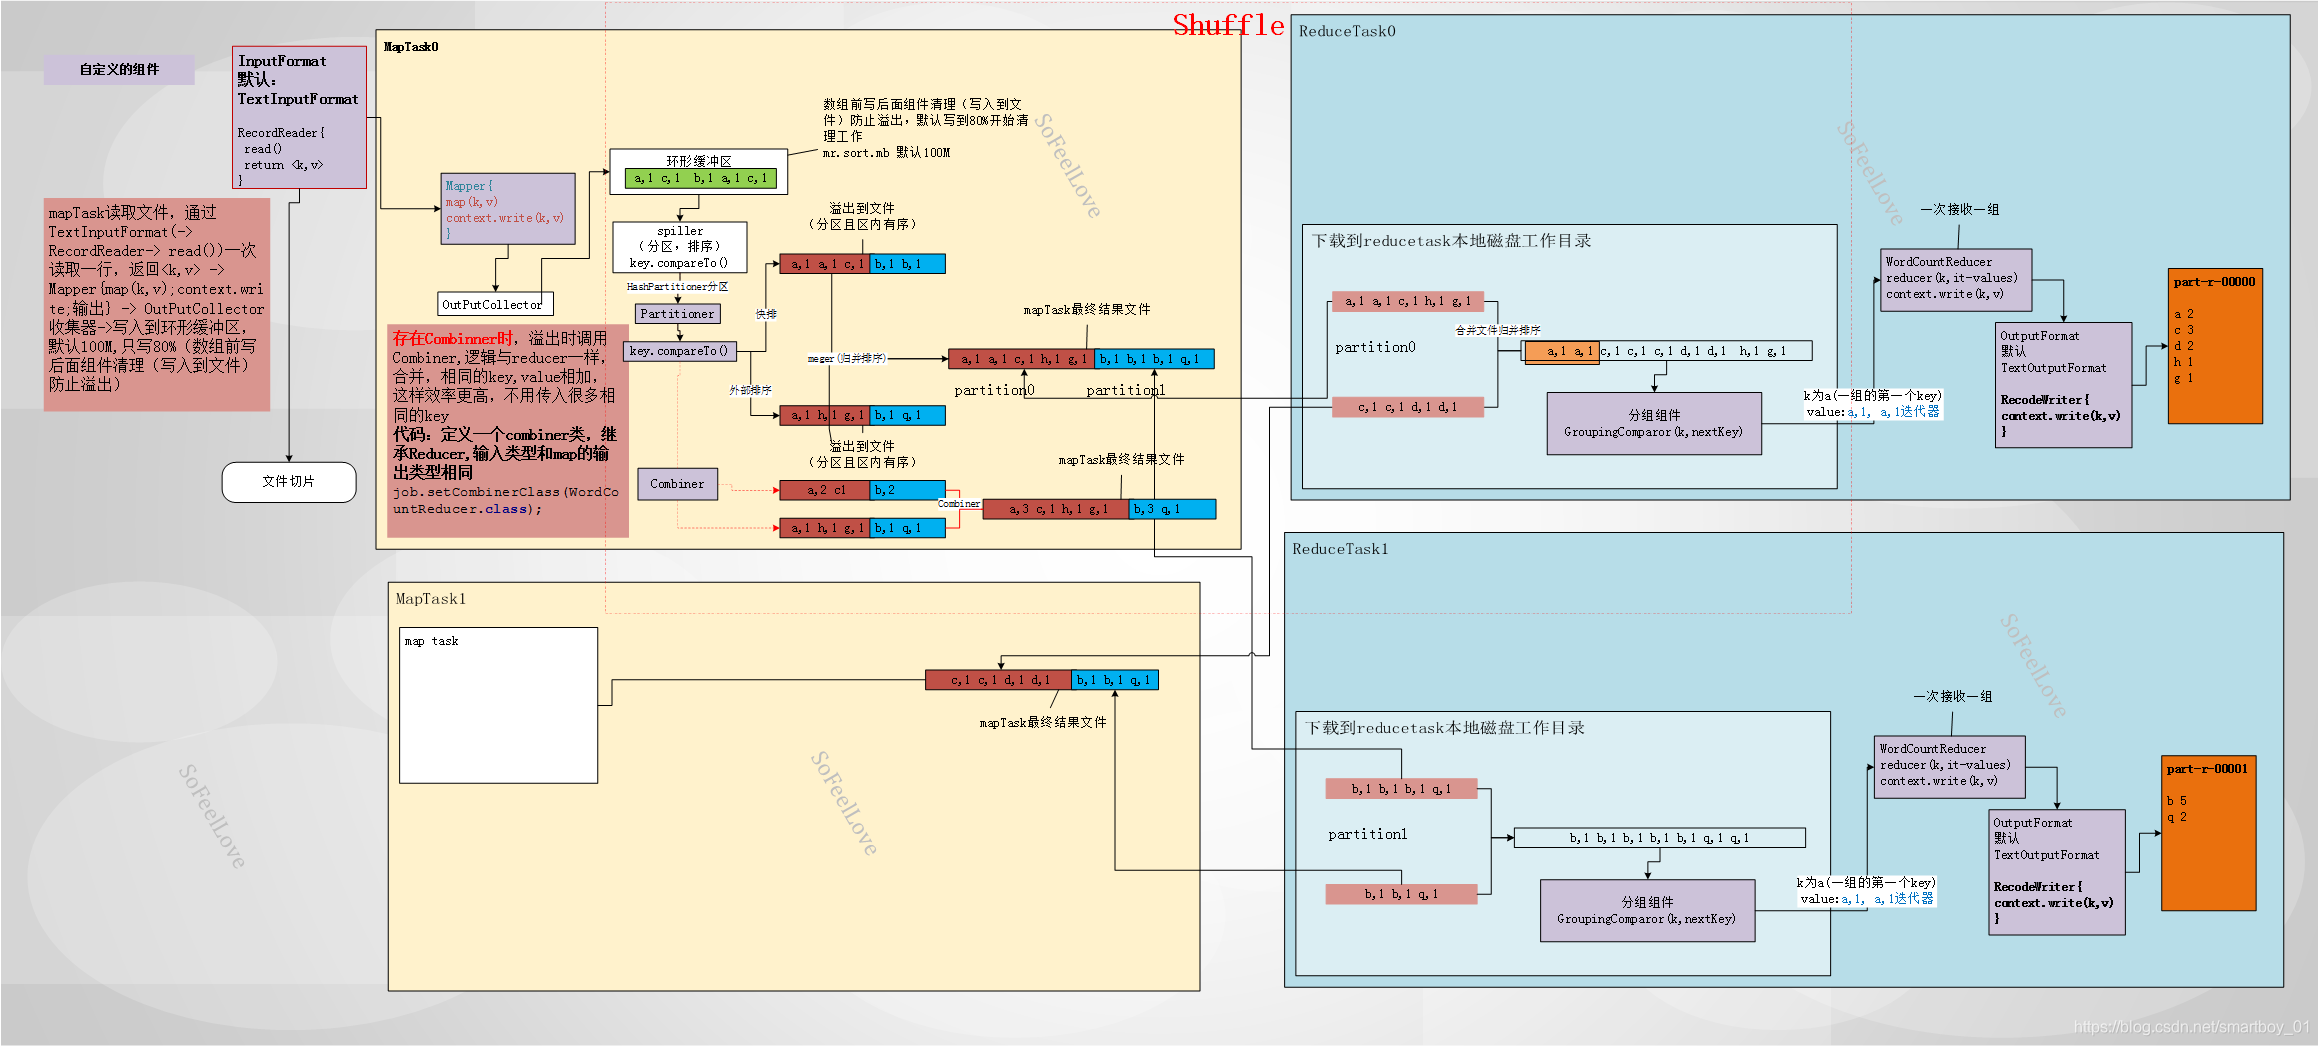Viewport: 2319px width, 1046px height.
Task: Select the WordCountReducer box in ReduceTask0
Action: (x=1956, y=280)
